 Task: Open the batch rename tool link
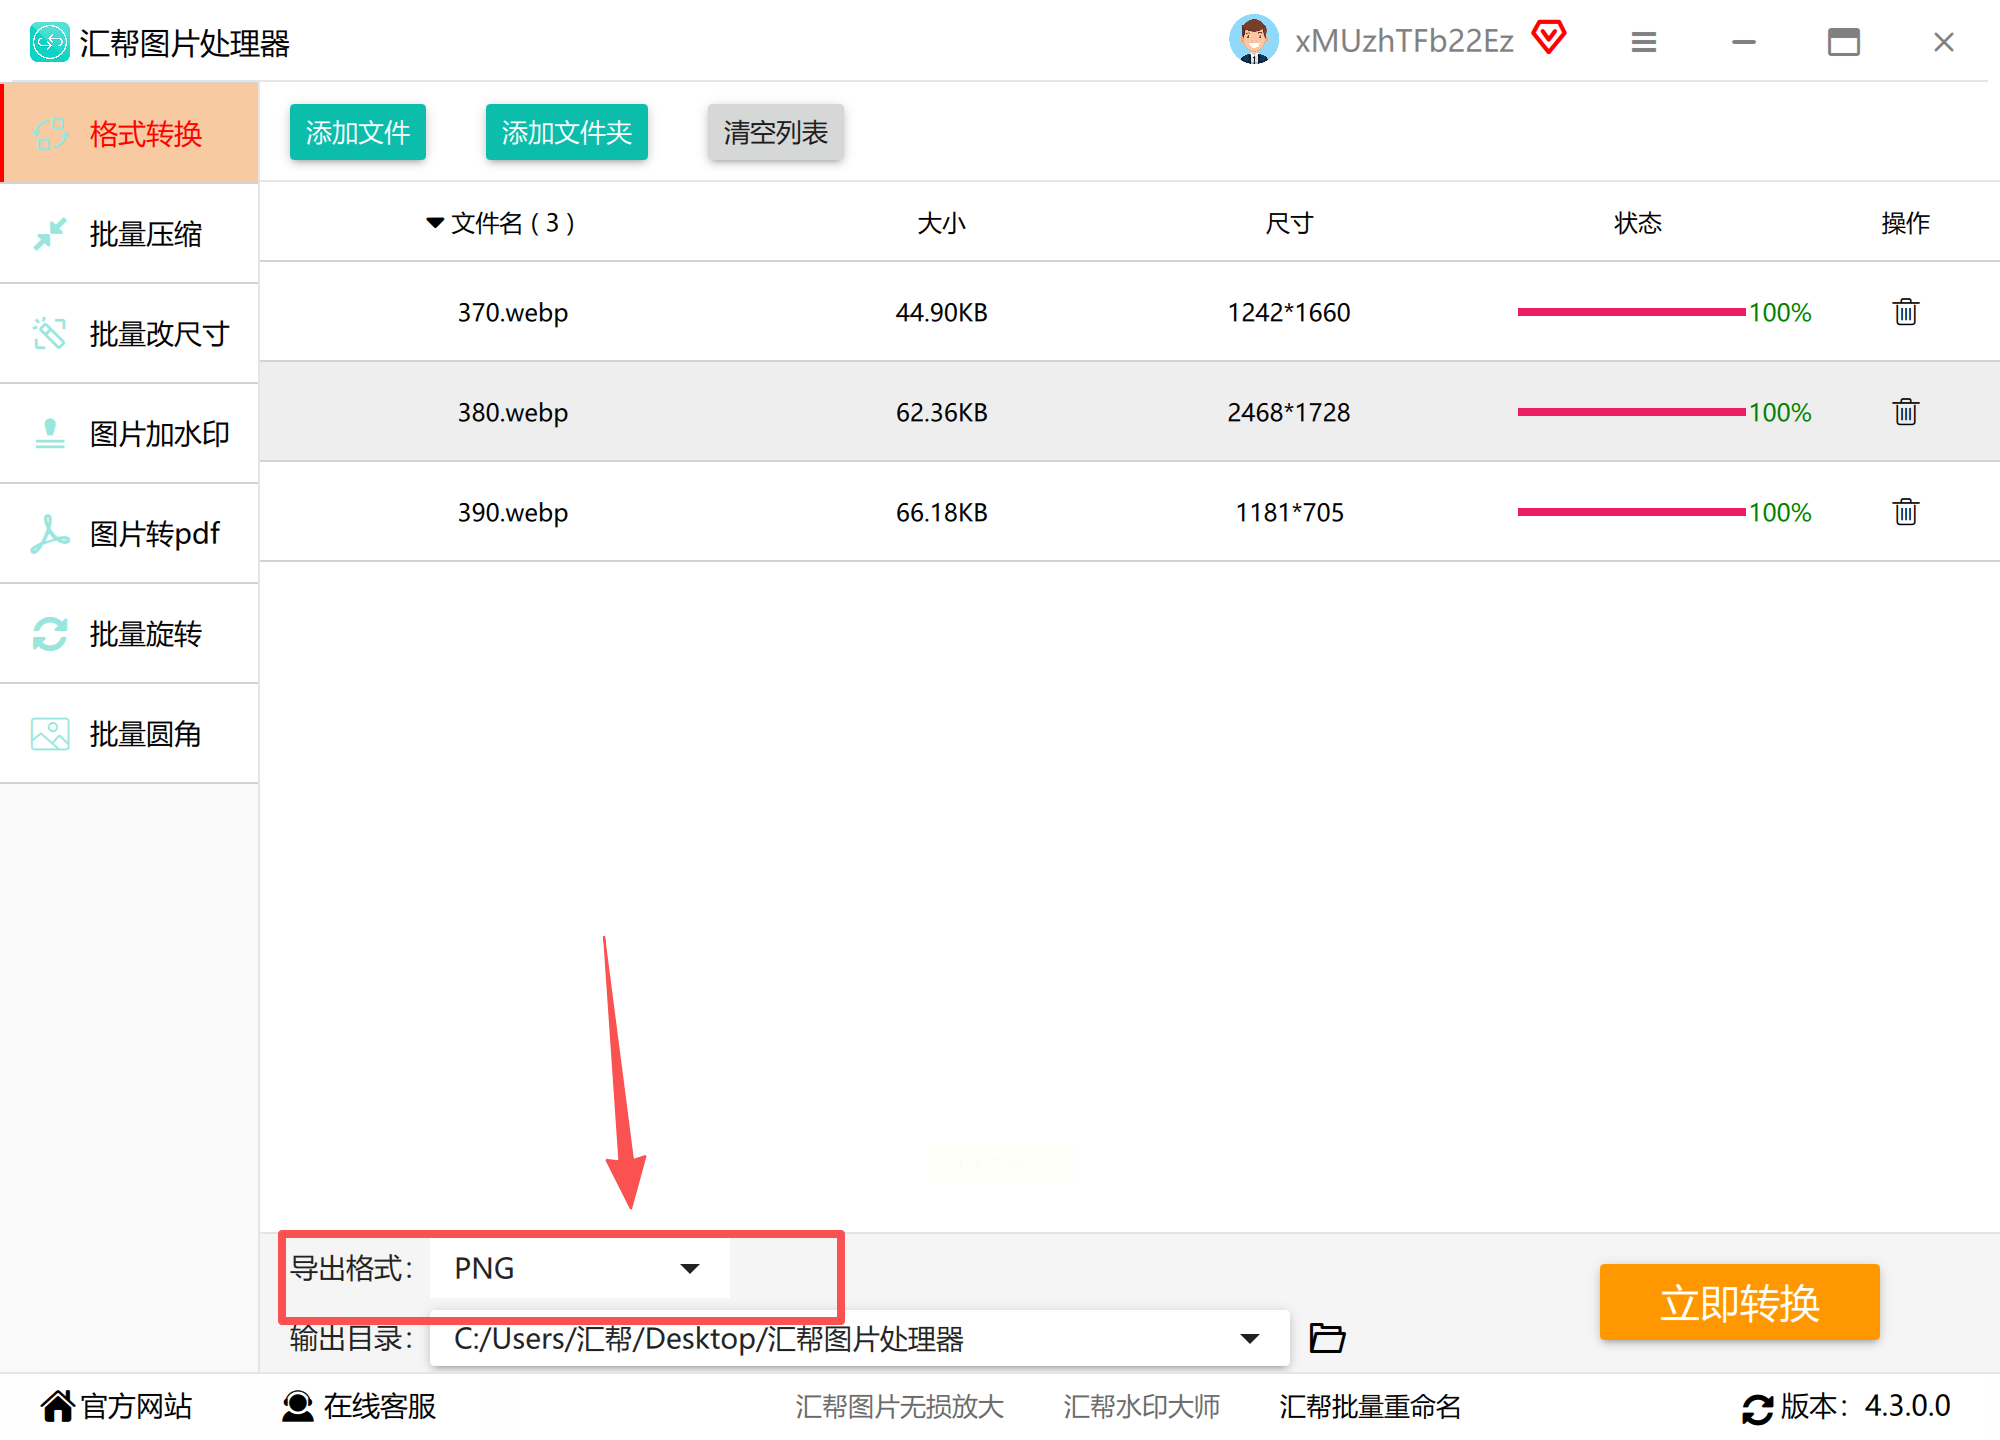tap(1369, 1407)
